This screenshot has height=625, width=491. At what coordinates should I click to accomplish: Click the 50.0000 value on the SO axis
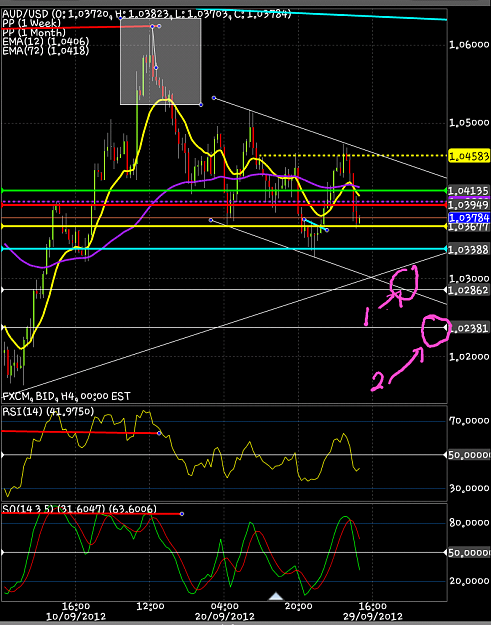(x=469, y=552)
